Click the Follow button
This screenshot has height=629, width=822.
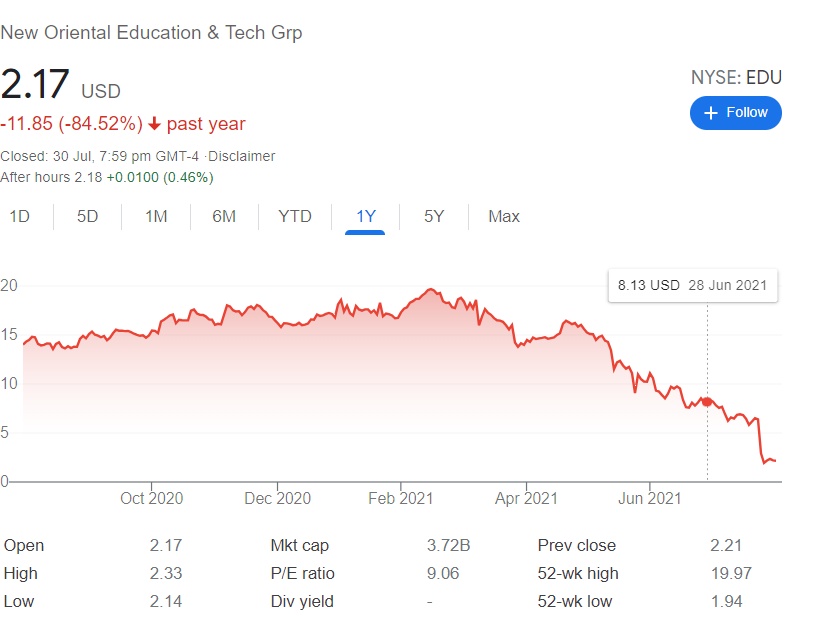[736, 113]
